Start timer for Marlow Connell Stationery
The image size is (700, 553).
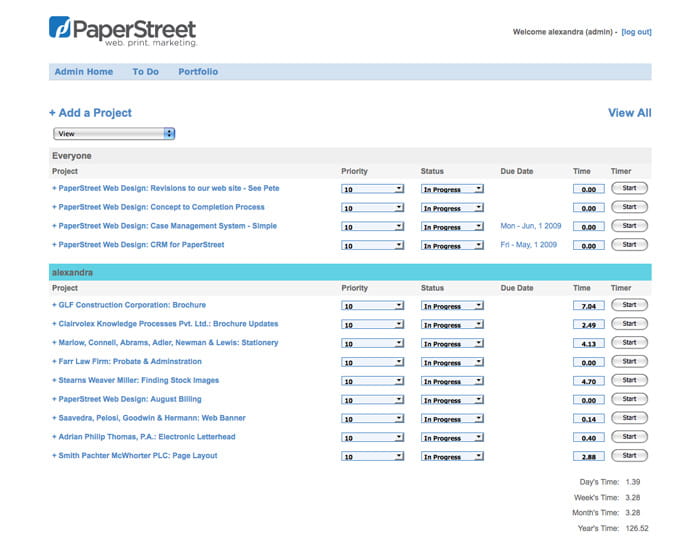(x=629, y=342)
